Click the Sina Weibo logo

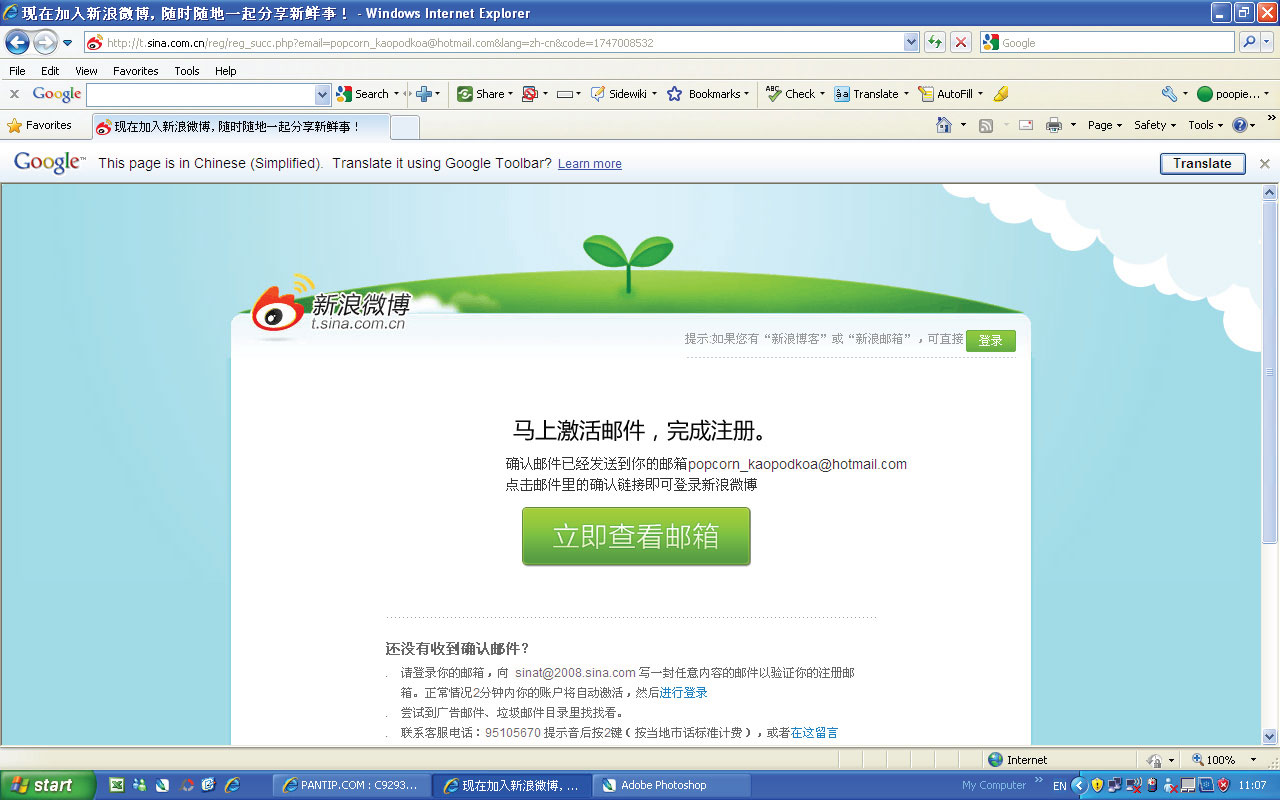[x=330, y=306]
